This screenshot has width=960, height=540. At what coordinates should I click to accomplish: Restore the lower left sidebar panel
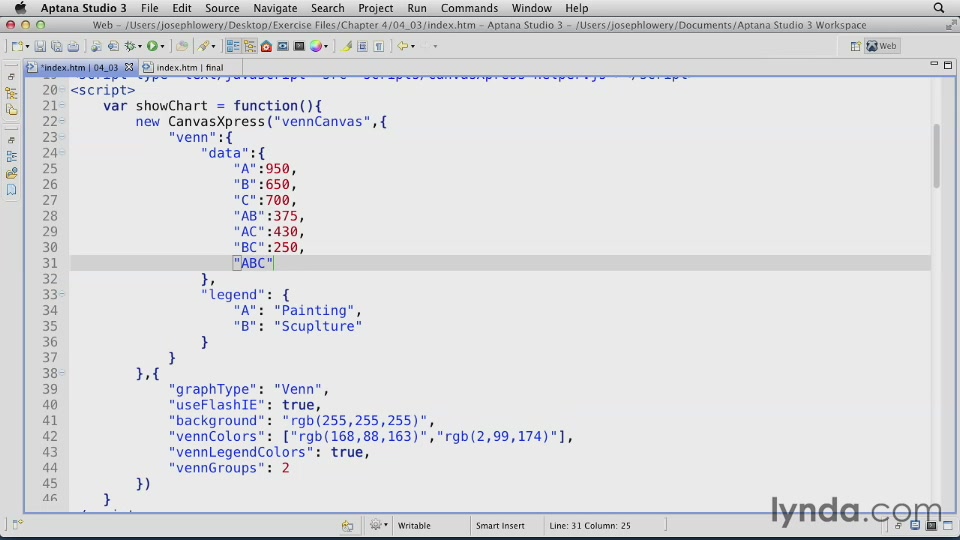(11, 140)
